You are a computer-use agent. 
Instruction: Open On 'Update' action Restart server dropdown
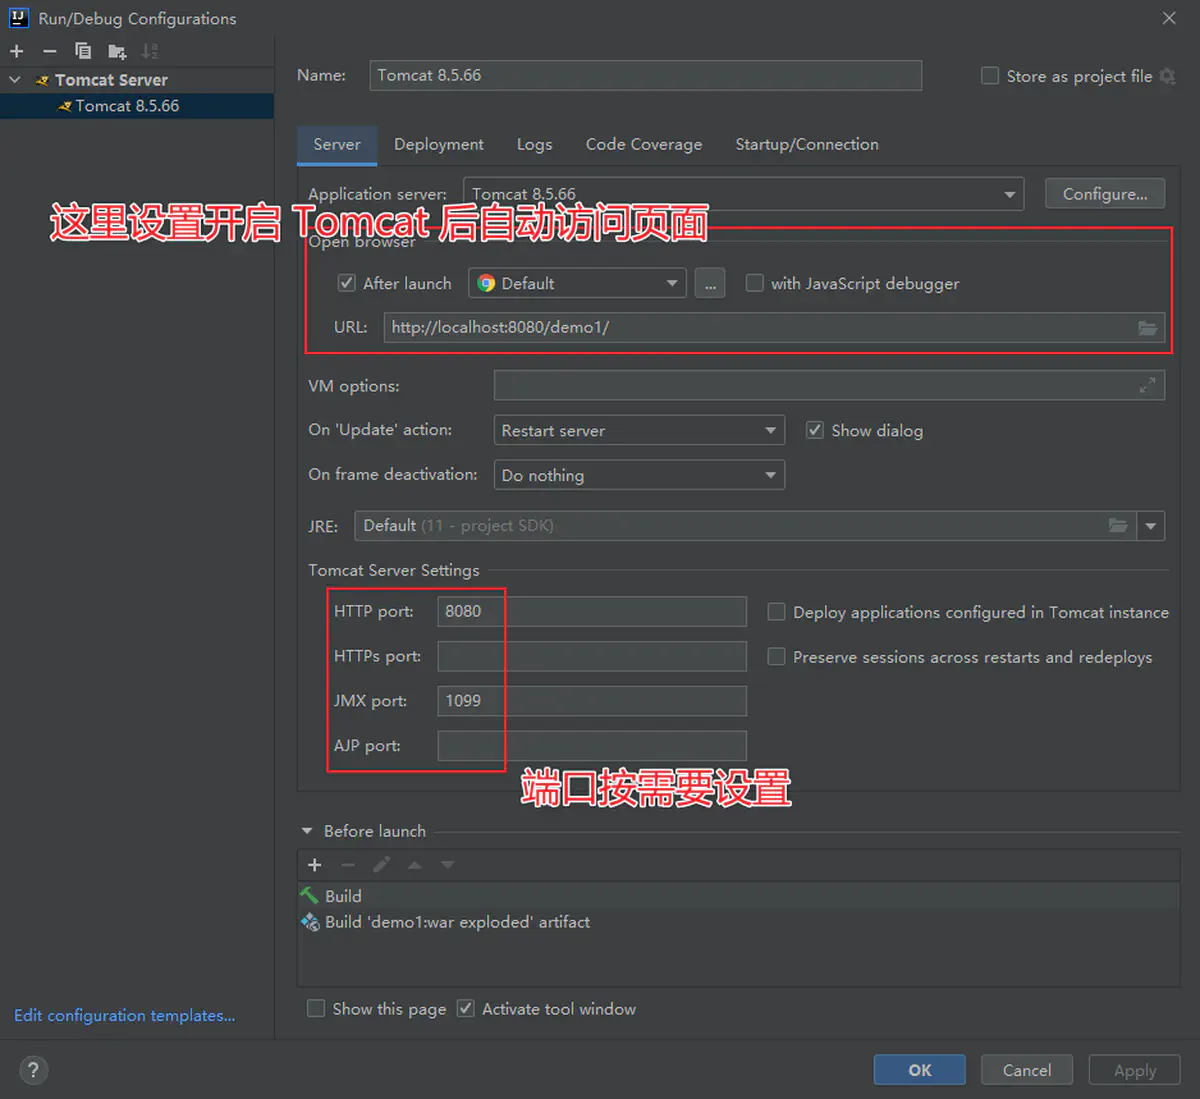pyautogui.click(x=639, y=431)
